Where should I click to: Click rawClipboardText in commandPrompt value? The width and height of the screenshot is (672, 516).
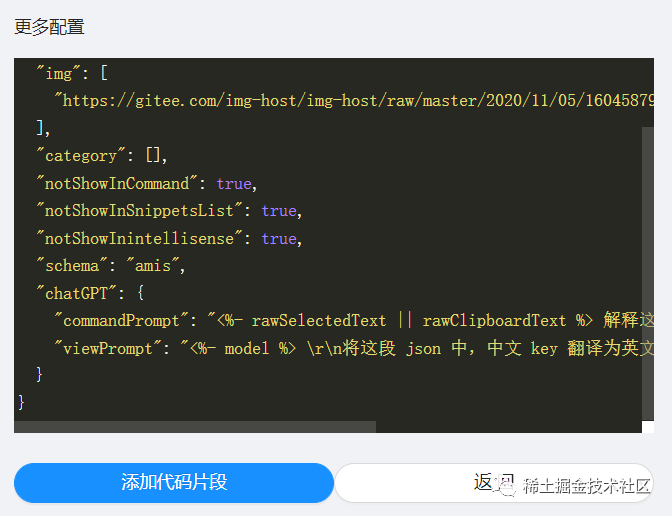coord(494,321)
